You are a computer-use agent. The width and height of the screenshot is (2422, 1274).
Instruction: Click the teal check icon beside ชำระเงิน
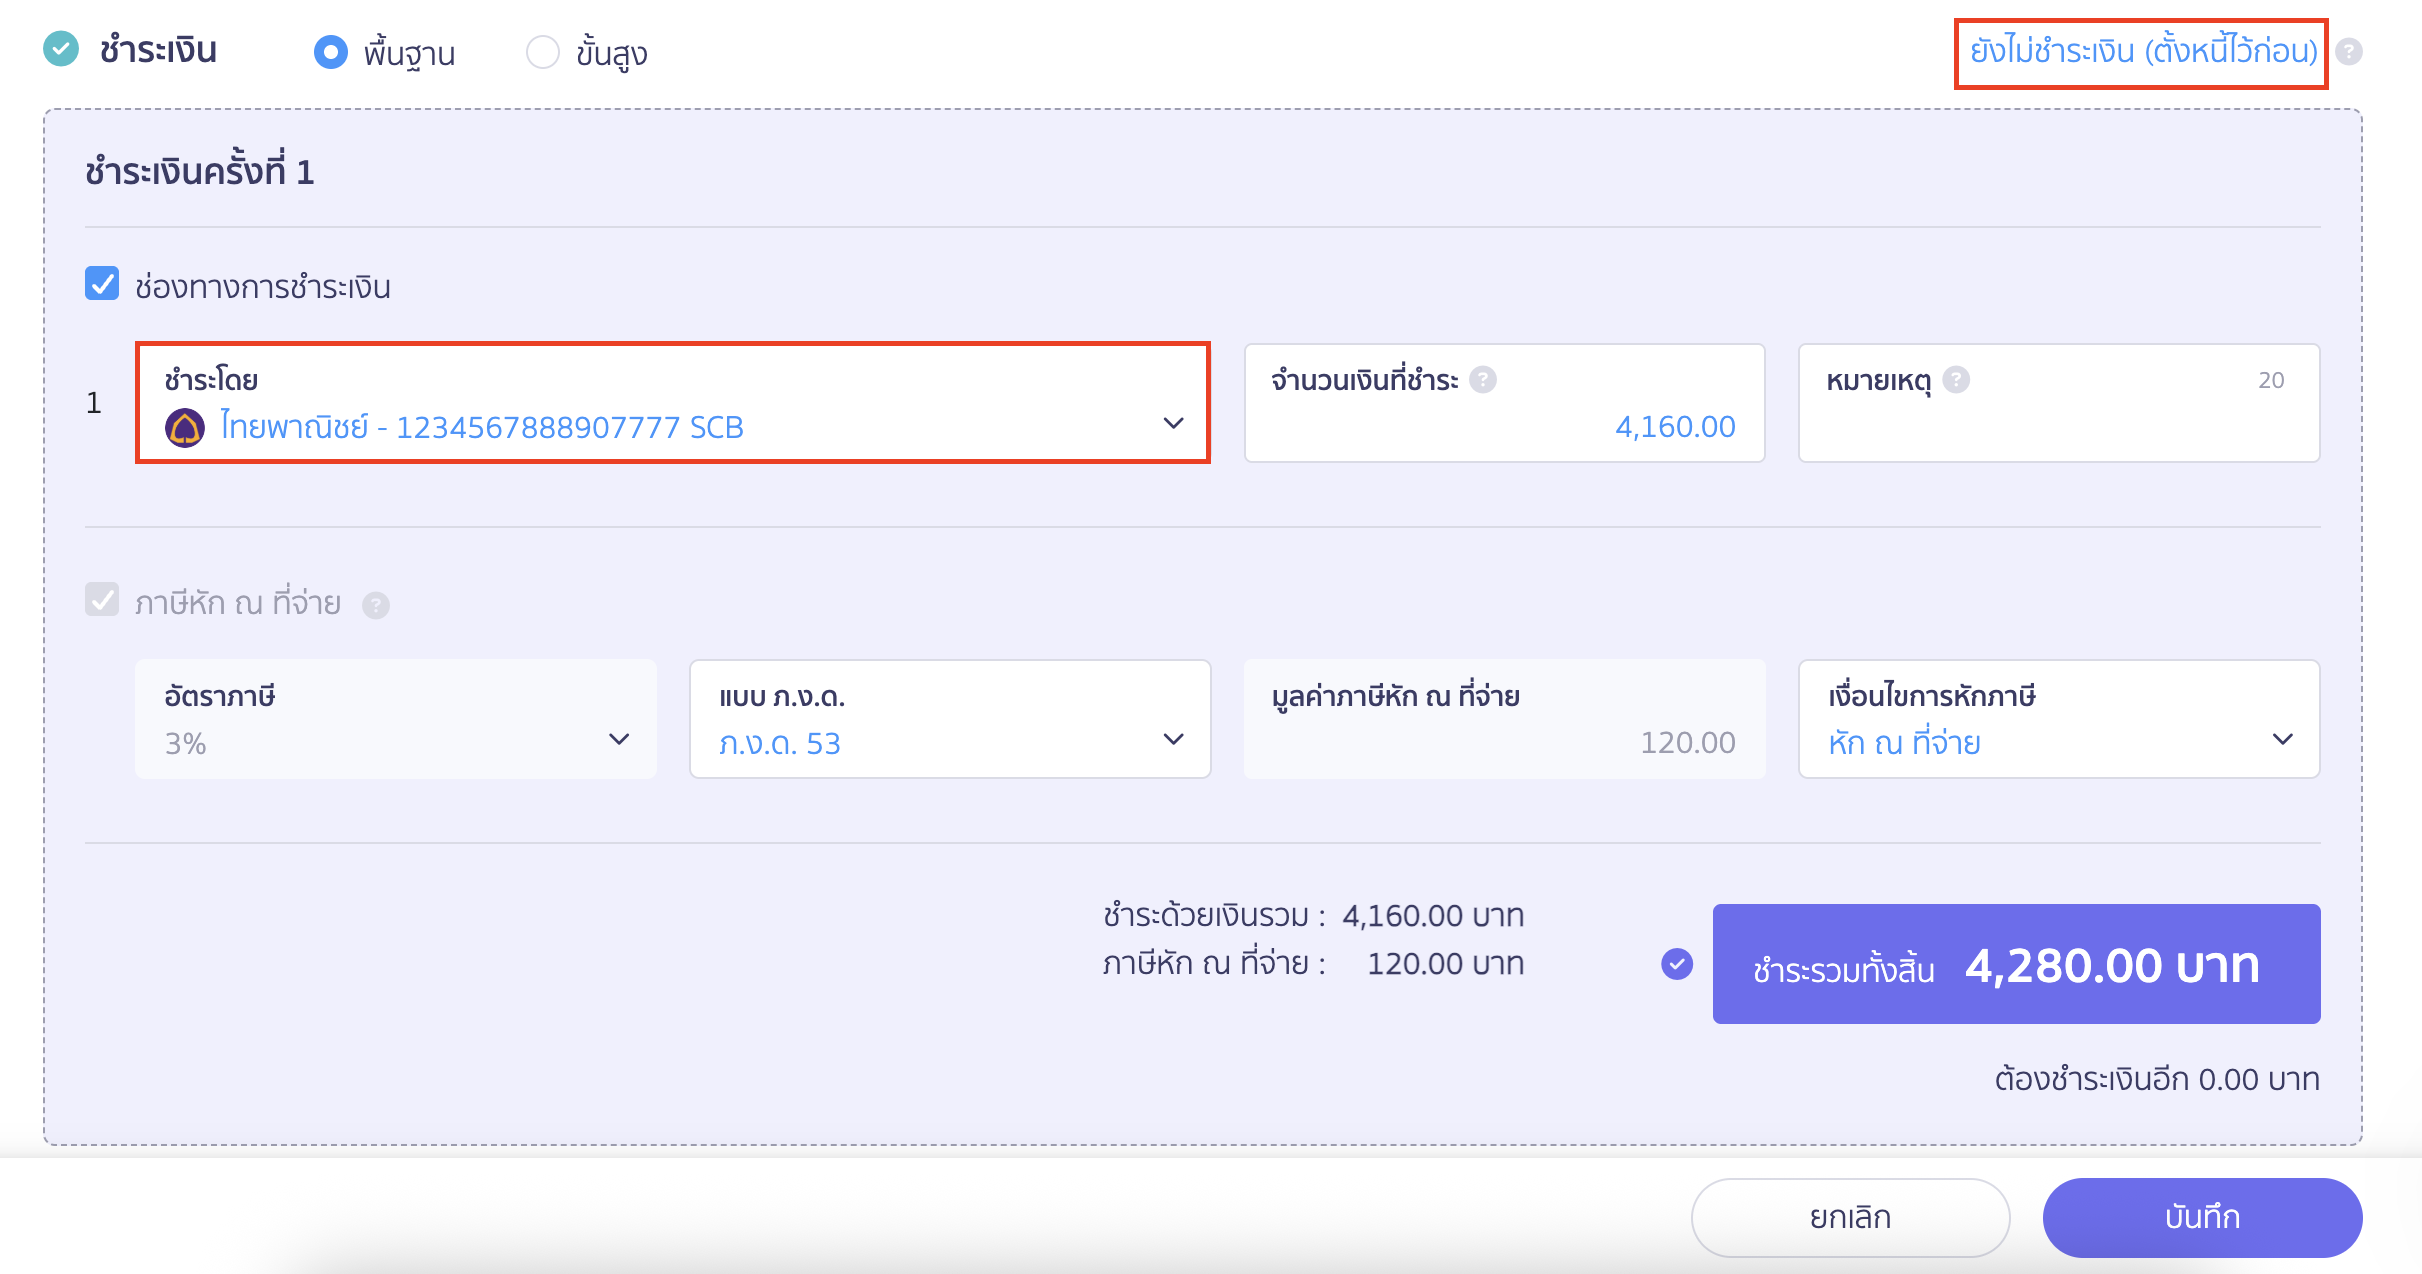[61, 49]
